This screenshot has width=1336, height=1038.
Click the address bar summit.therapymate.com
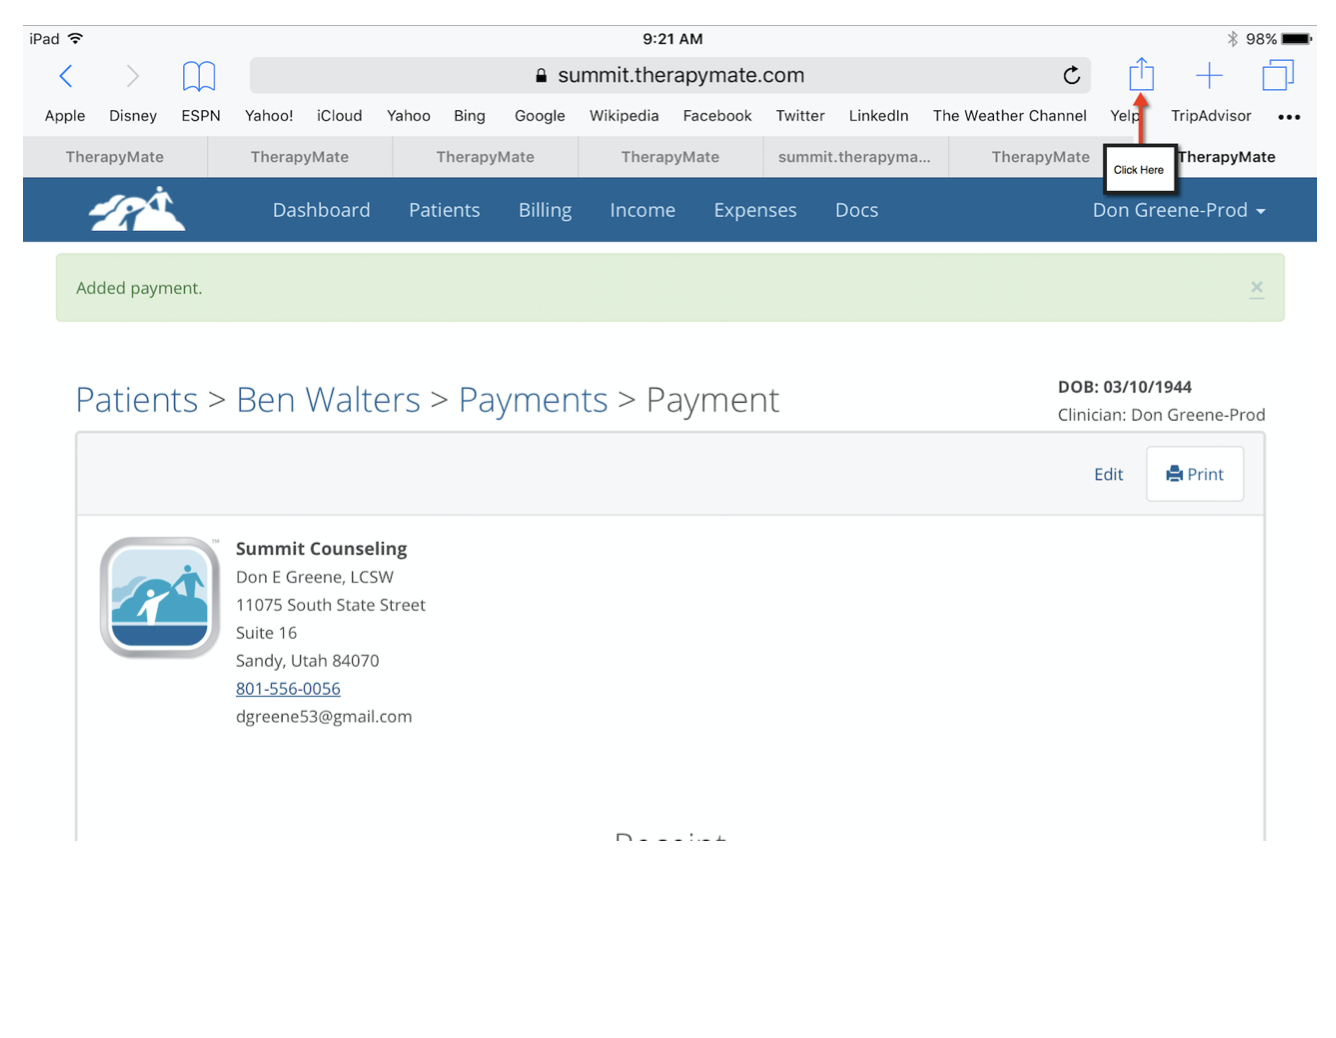(670, 75)
